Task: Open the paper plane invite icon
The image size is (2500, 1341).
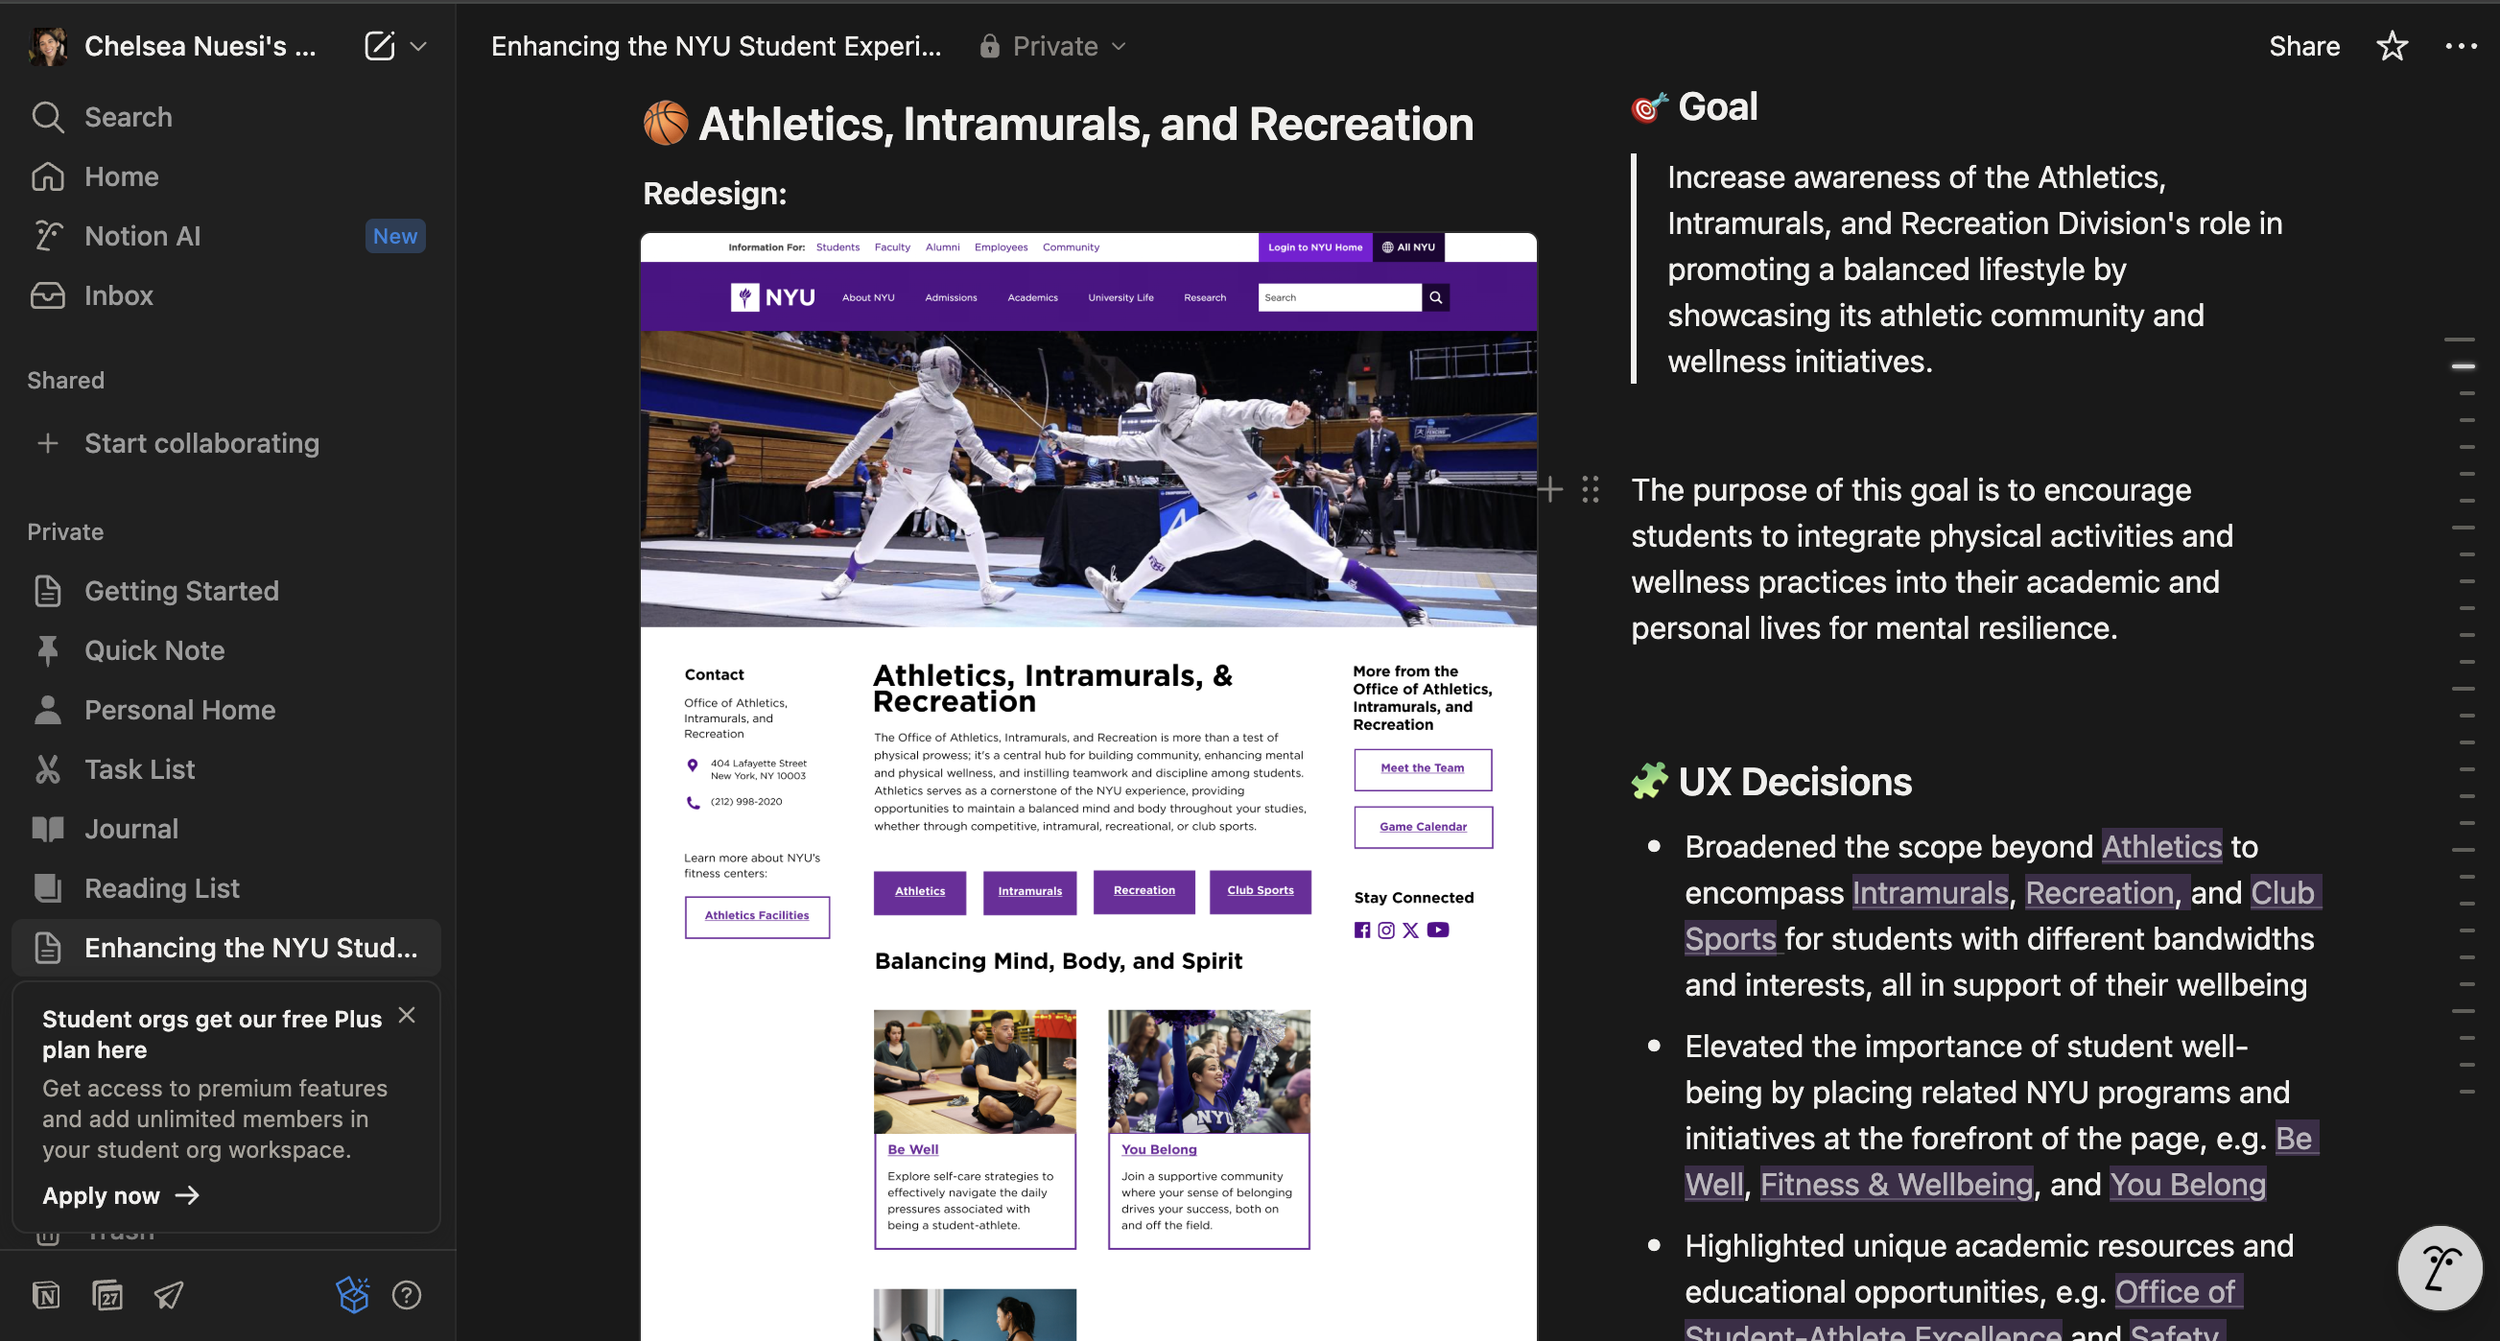Action: point(168,1295)
